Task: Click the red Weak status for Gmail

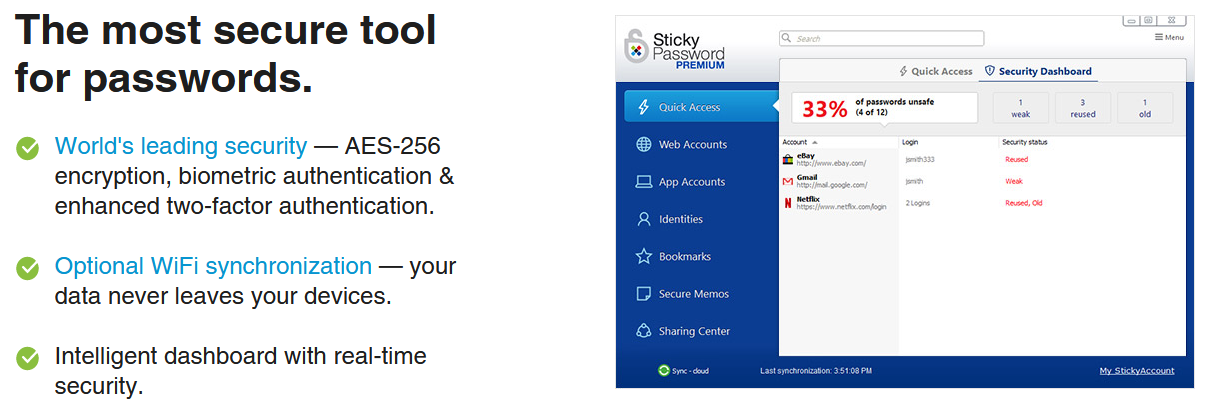Action: coord(1013,181)
